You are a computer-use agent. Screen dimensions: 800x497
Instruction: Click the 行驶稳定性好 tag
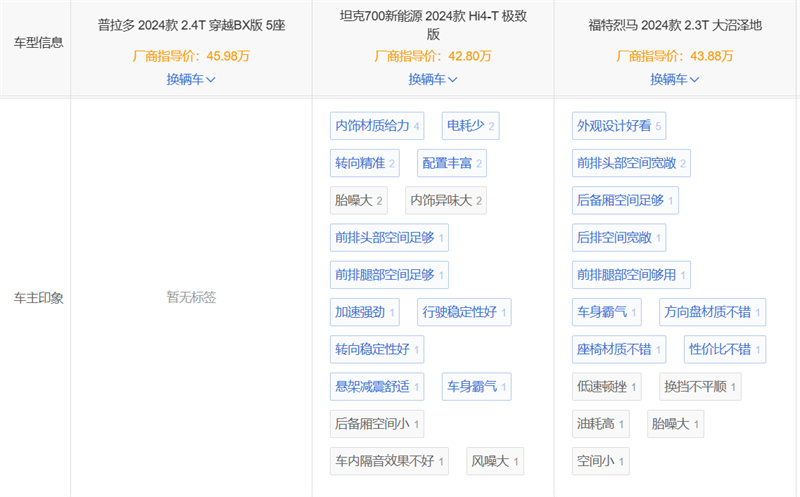[x=464, y=312]
